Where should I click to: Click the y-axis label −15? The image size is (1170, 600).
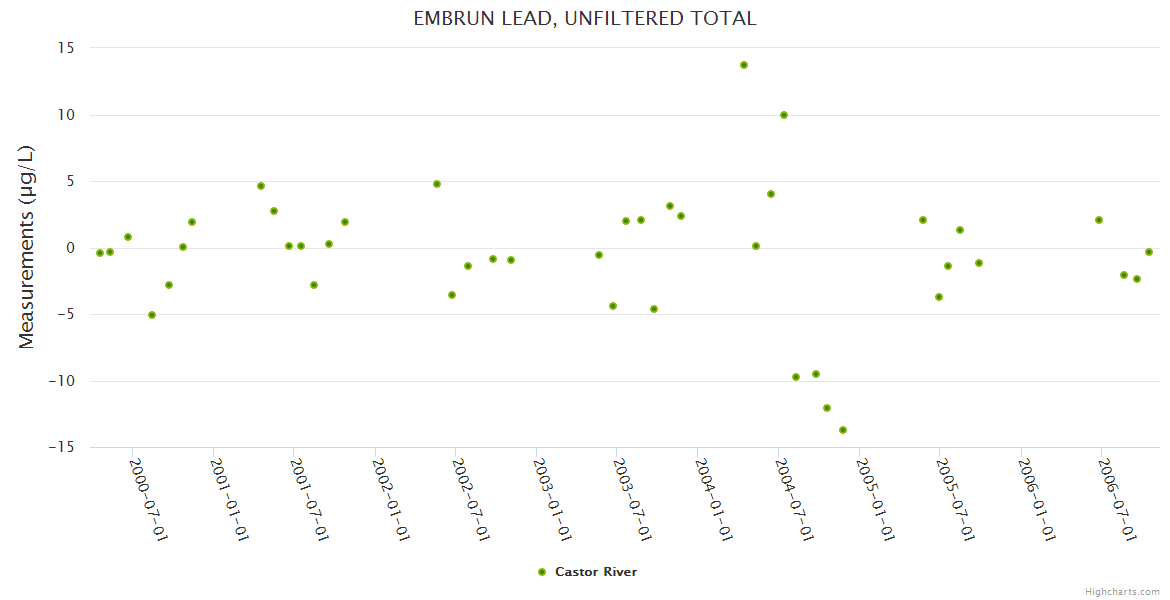pos(62,447)
